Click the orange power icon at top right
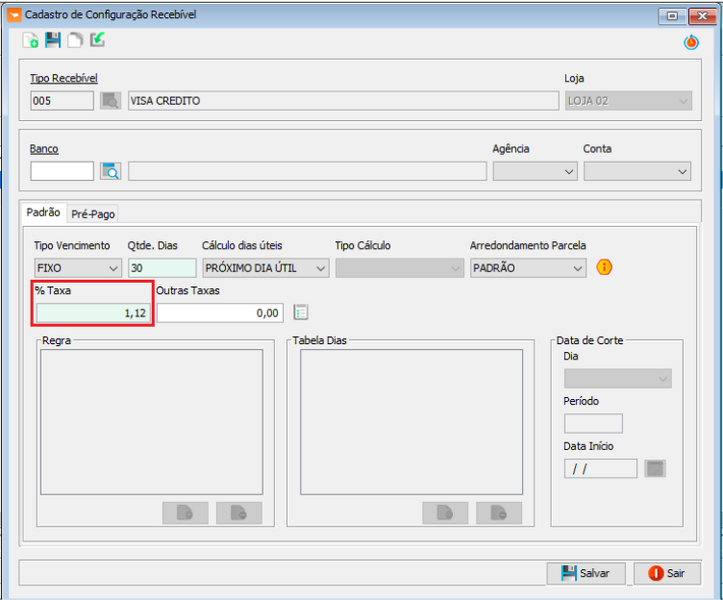Screen dimensions: 723x600 click(690, 42)
